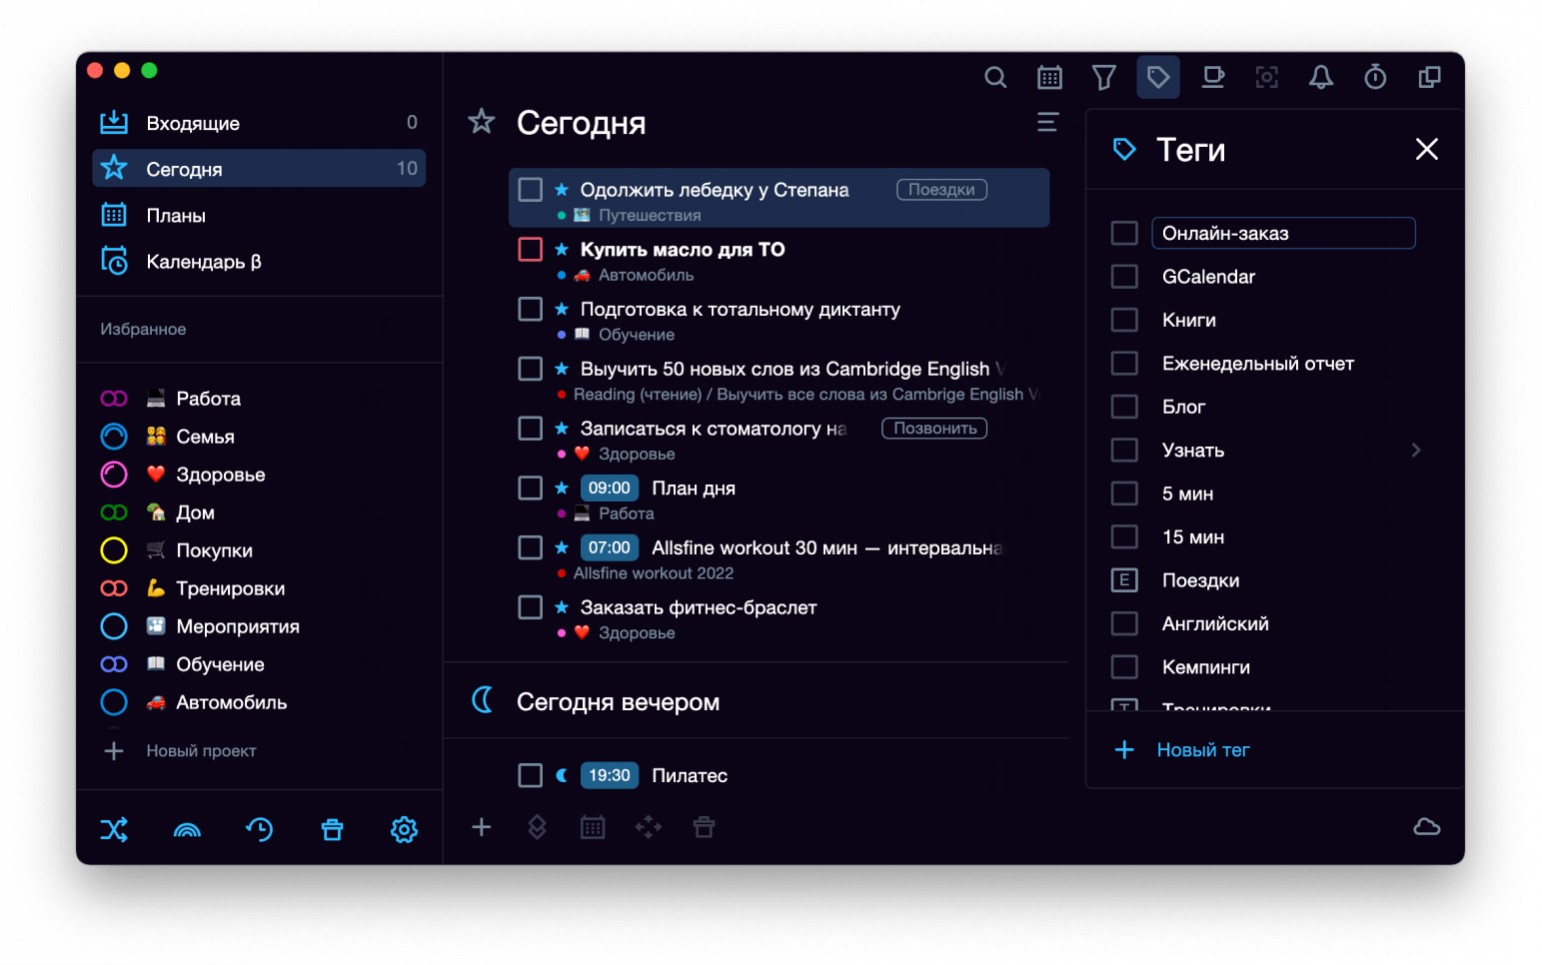Select Сегодня in the sidebar

point(259,168)
